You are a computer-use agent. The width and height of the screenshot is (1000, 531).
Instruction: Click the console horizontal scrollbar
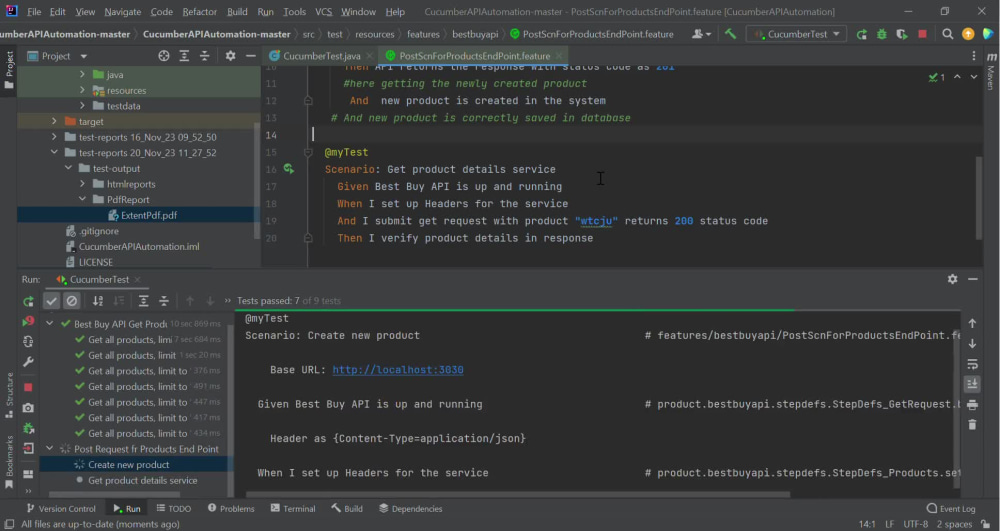[x=518, y=494]
